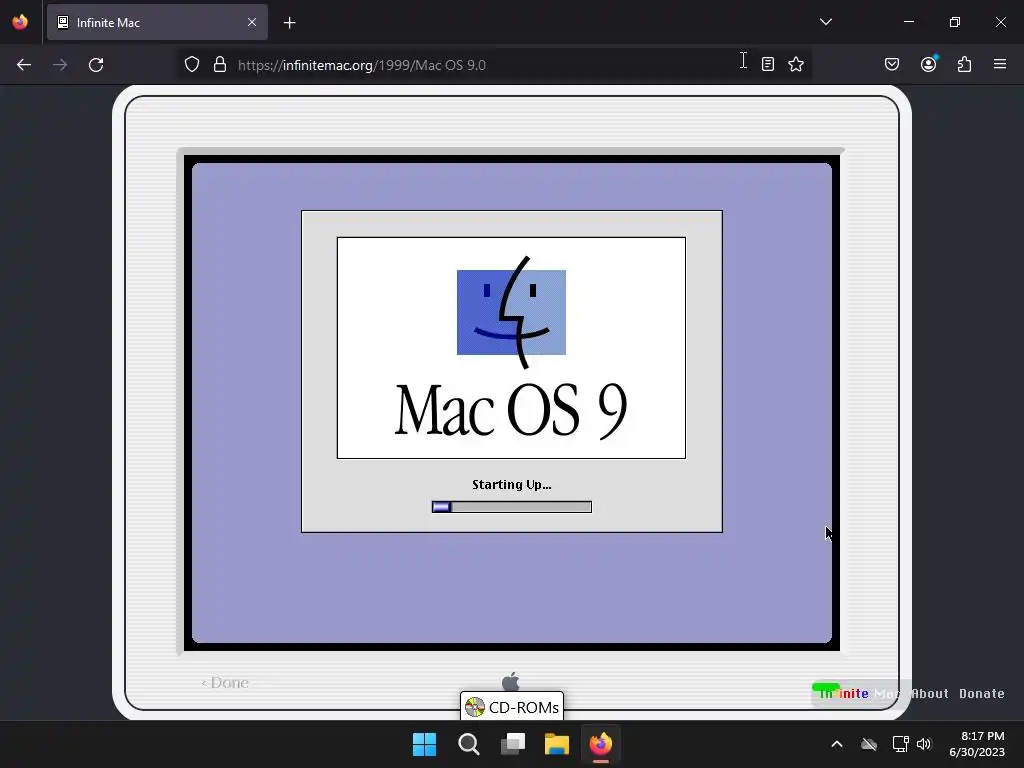Click the Firefox logo in title bar
The height and width of the screenshot is (768, 1024).
pos(20,22)
